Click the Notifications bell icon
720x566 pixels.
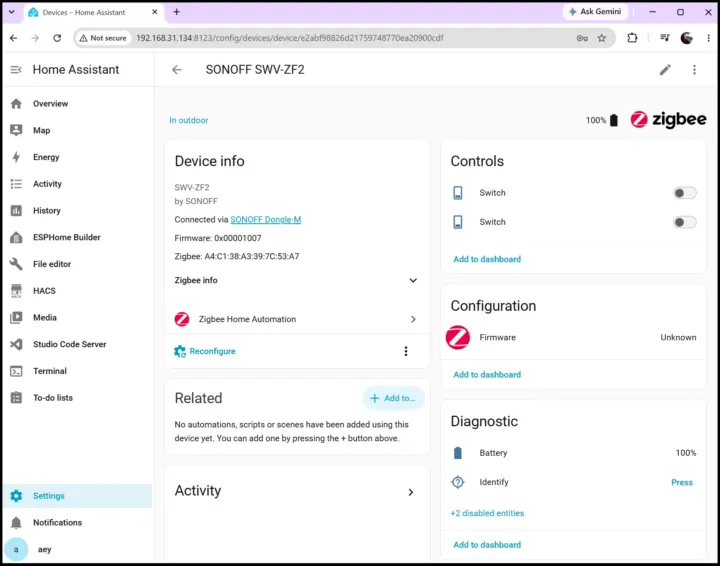(x=16, y=522)
